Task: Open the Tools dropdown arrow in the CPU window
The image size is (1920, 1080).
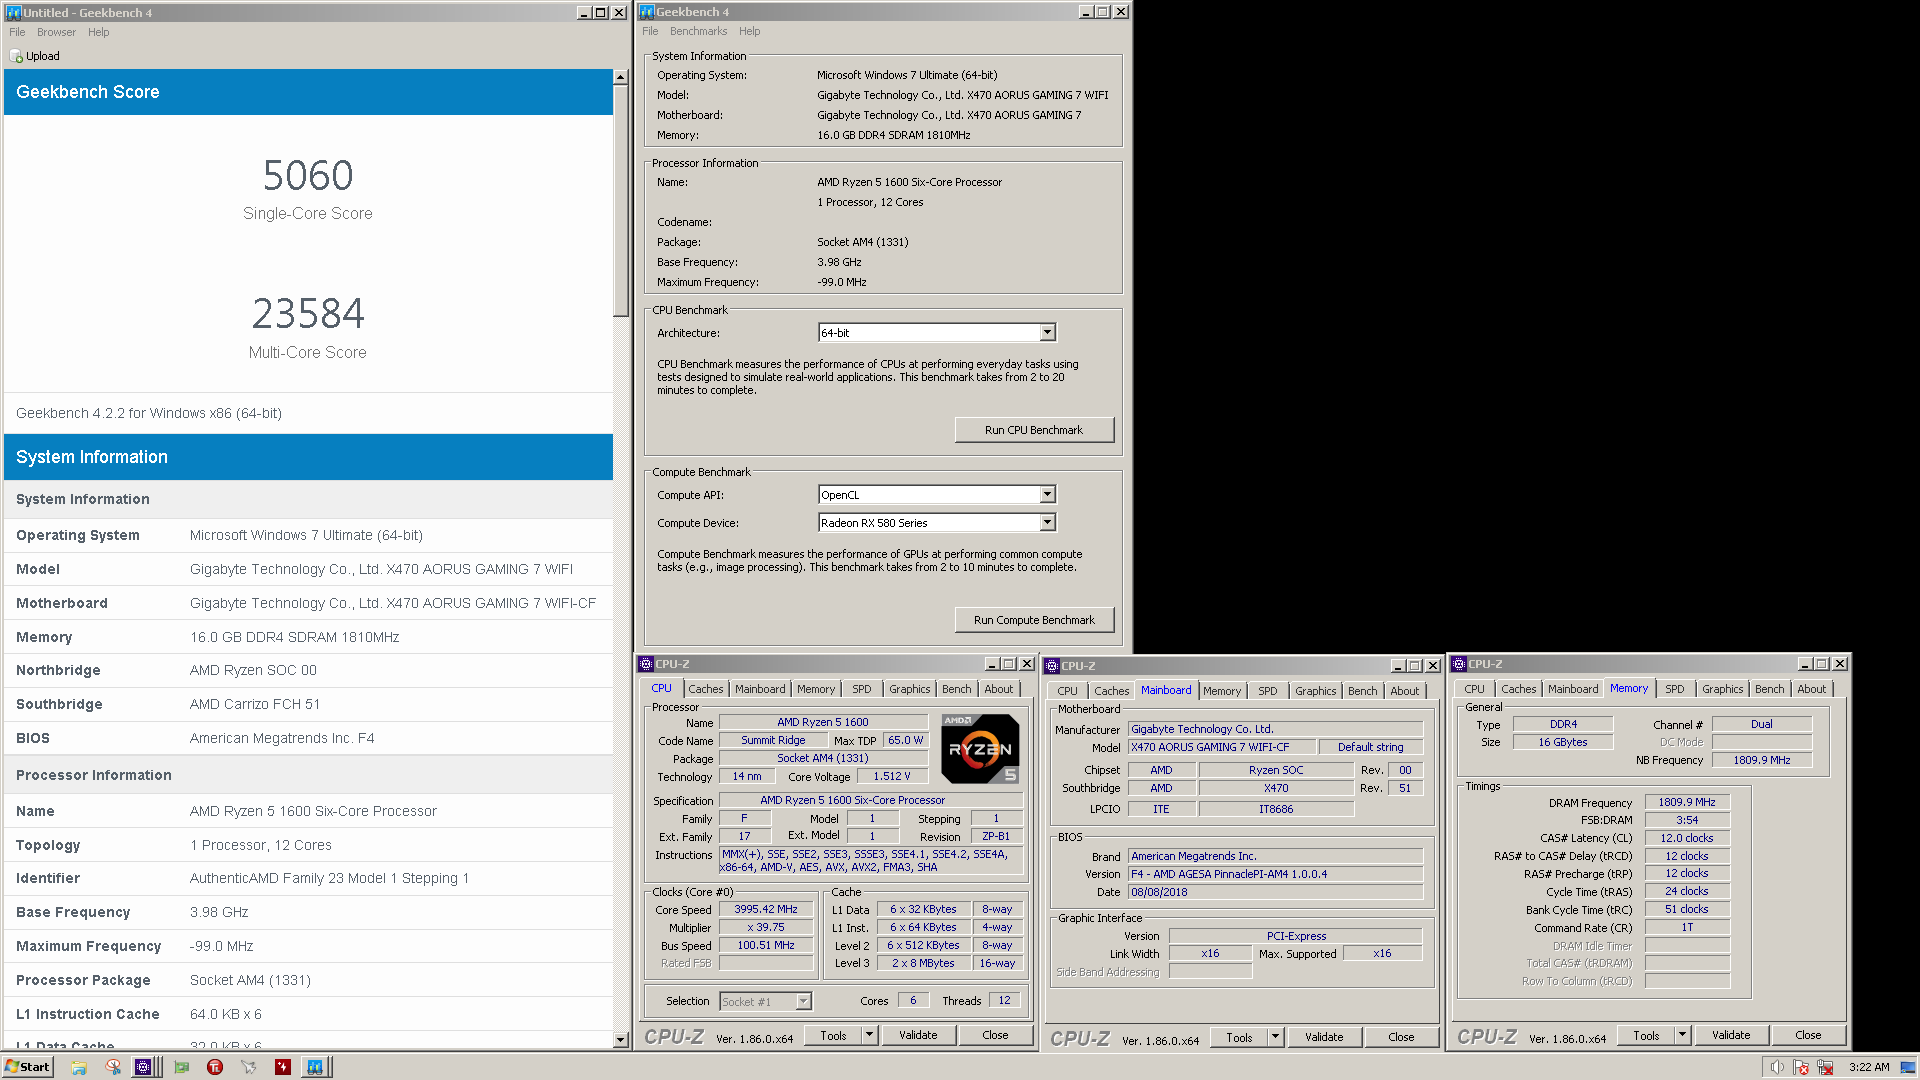Action: click(870, 1035)
